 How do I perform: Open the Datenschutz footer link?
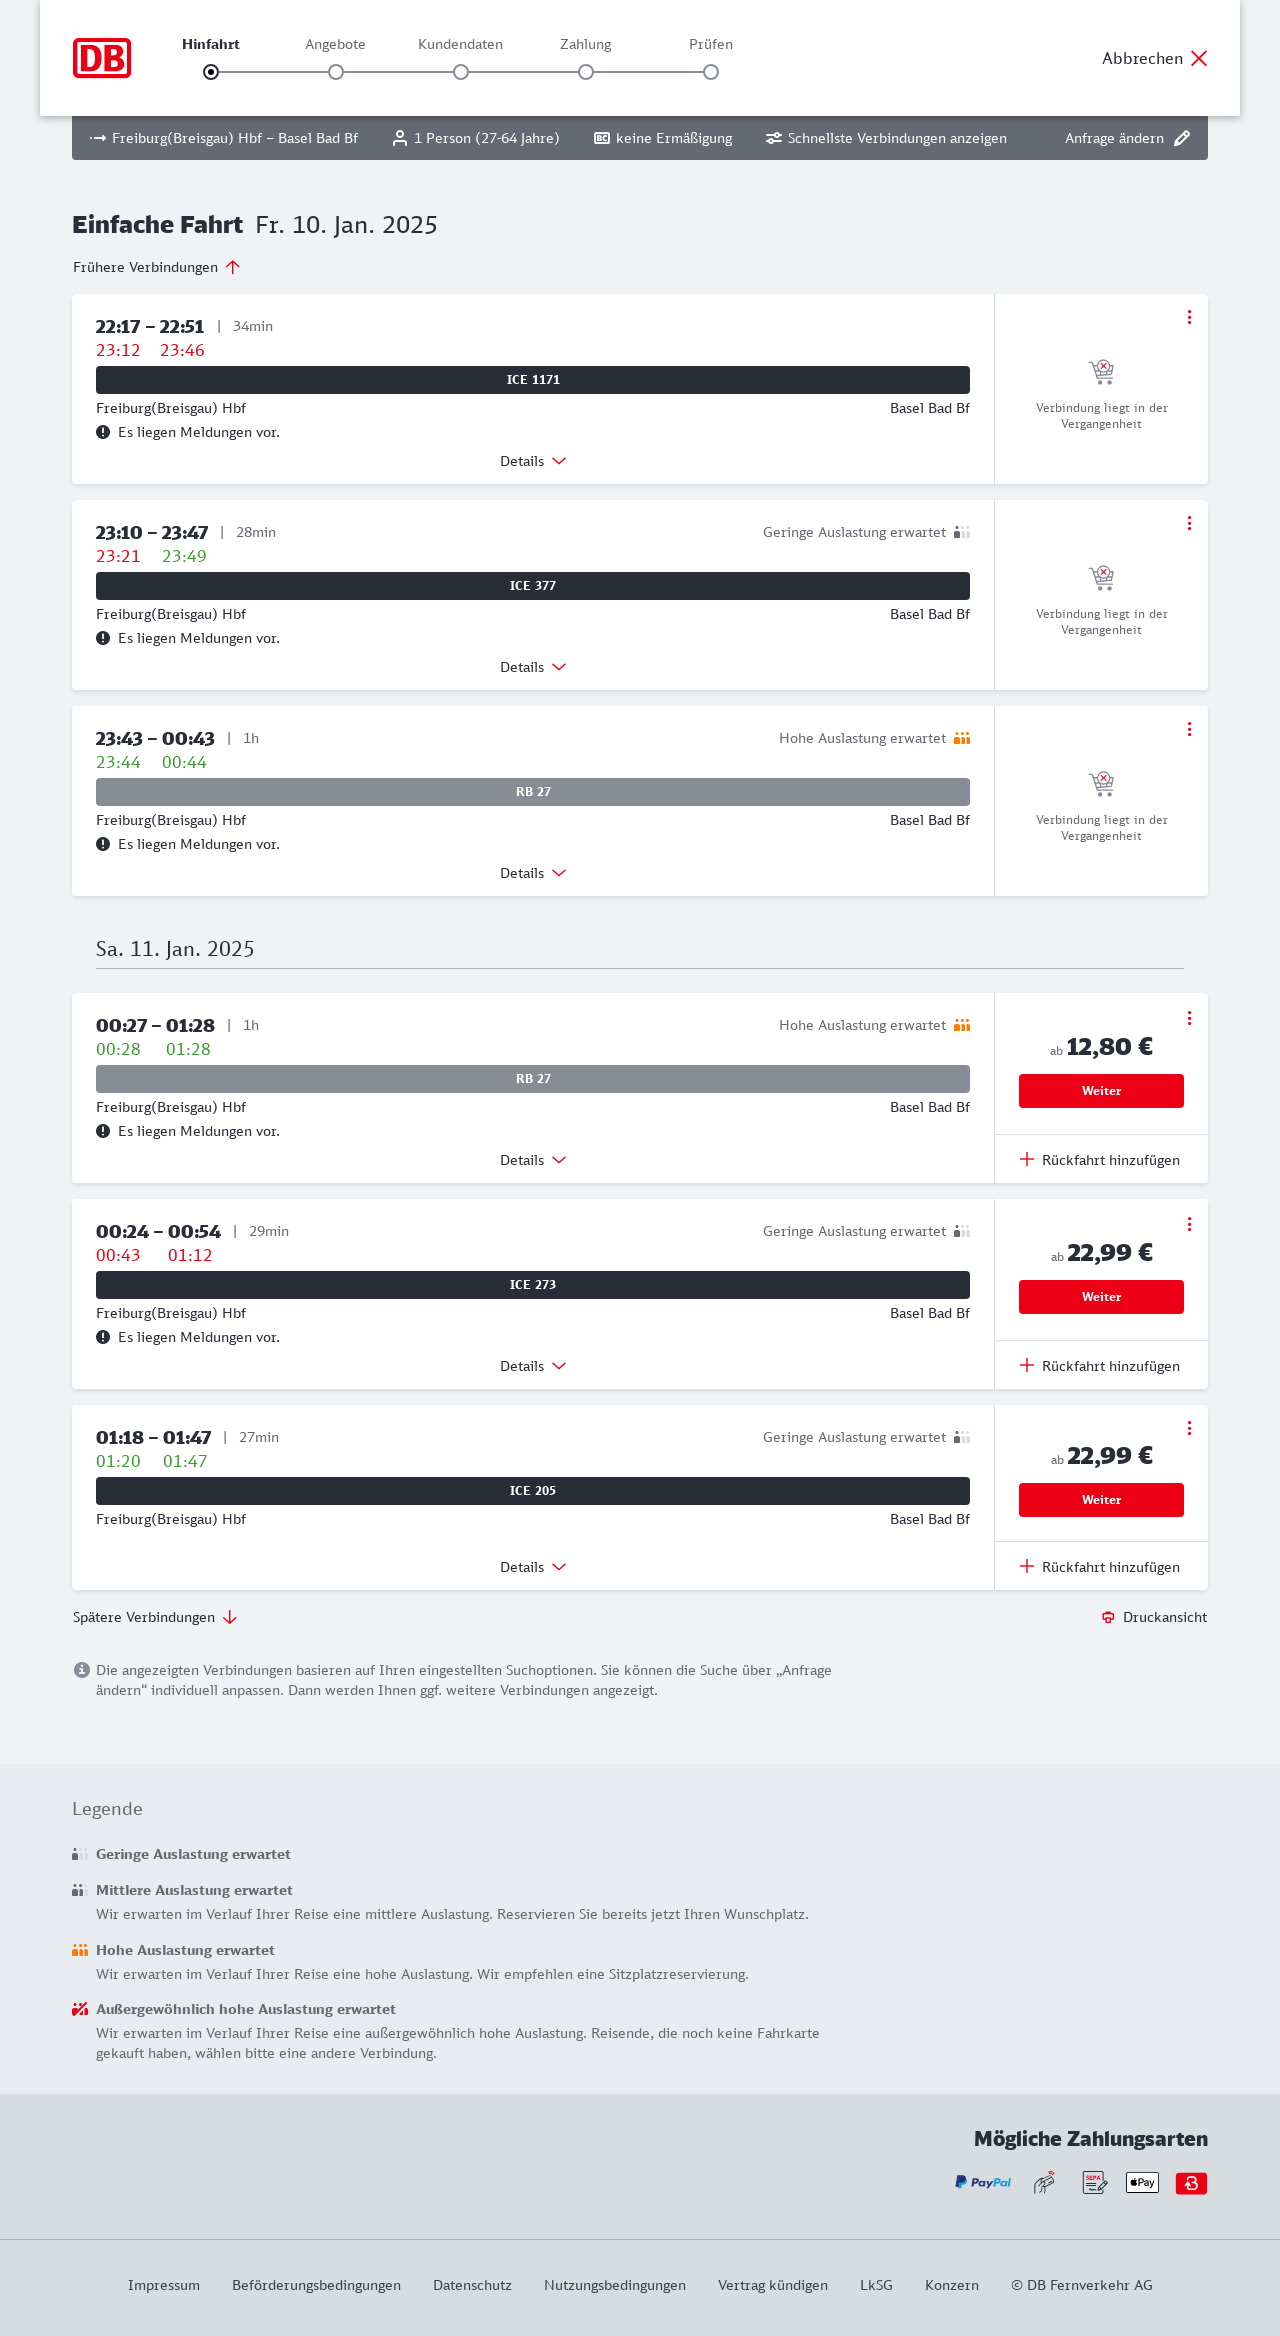click(472, 2285)
